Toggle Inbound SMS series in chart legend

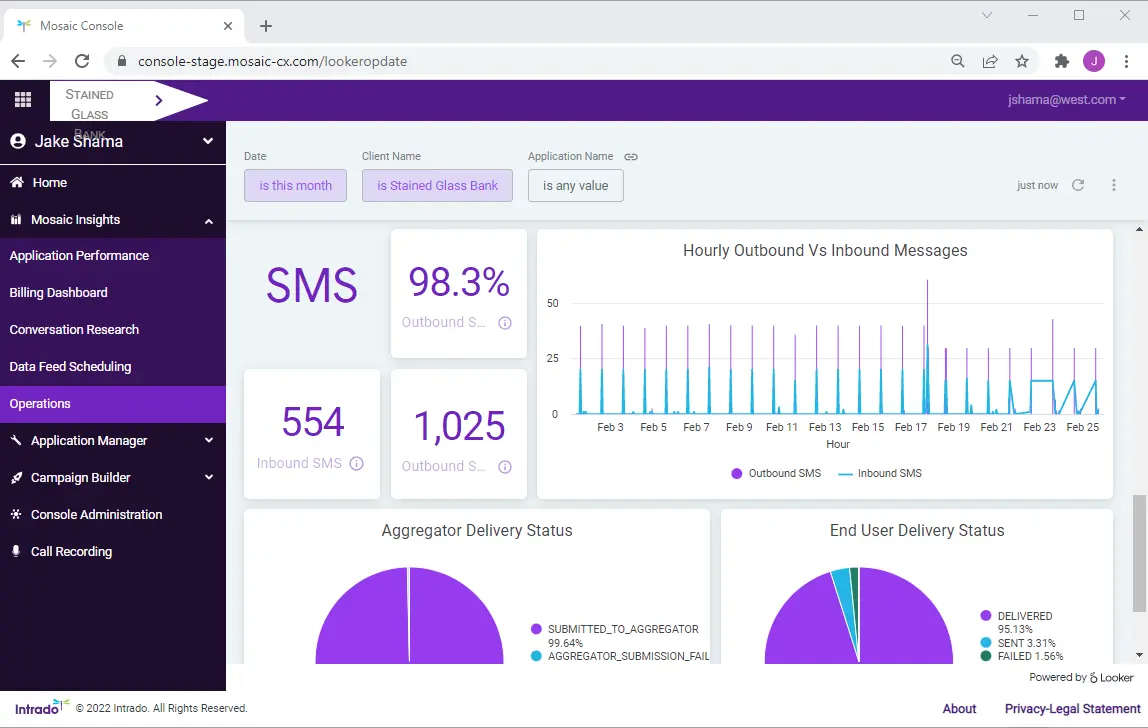(x=879, y=473)
